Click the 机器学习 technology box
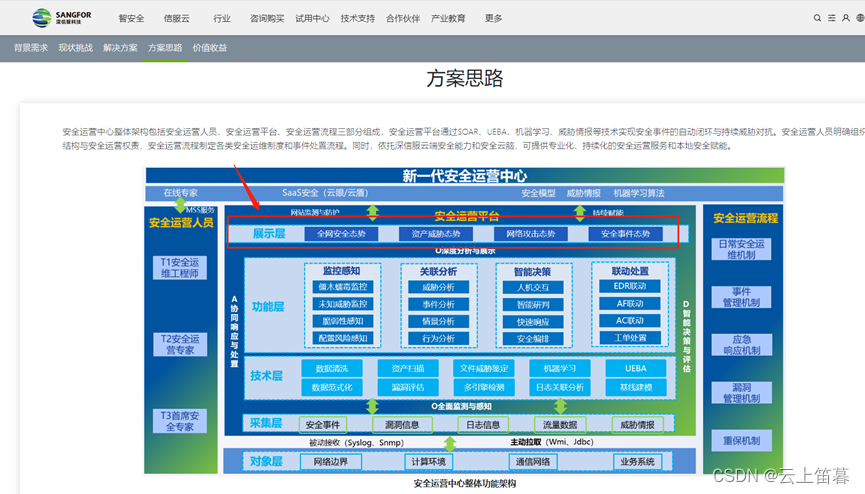The height and width of the screenshot is (494, 865). tap(559, 368)
